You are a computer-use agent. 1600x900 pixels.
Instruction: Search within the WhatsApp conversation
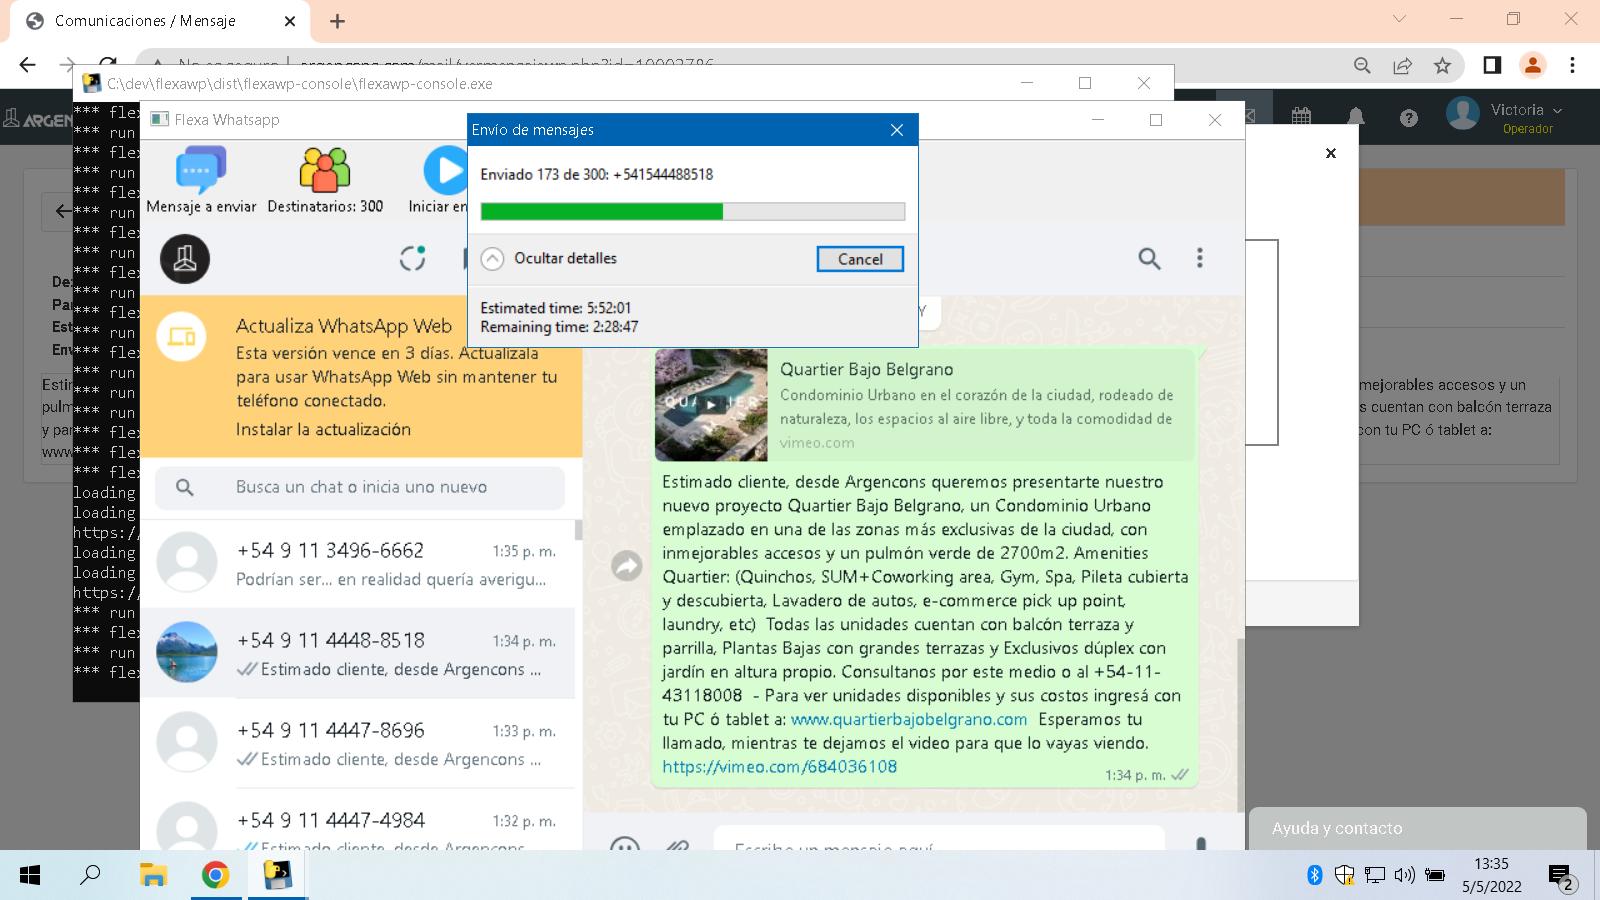click(x=1150, y=259)
